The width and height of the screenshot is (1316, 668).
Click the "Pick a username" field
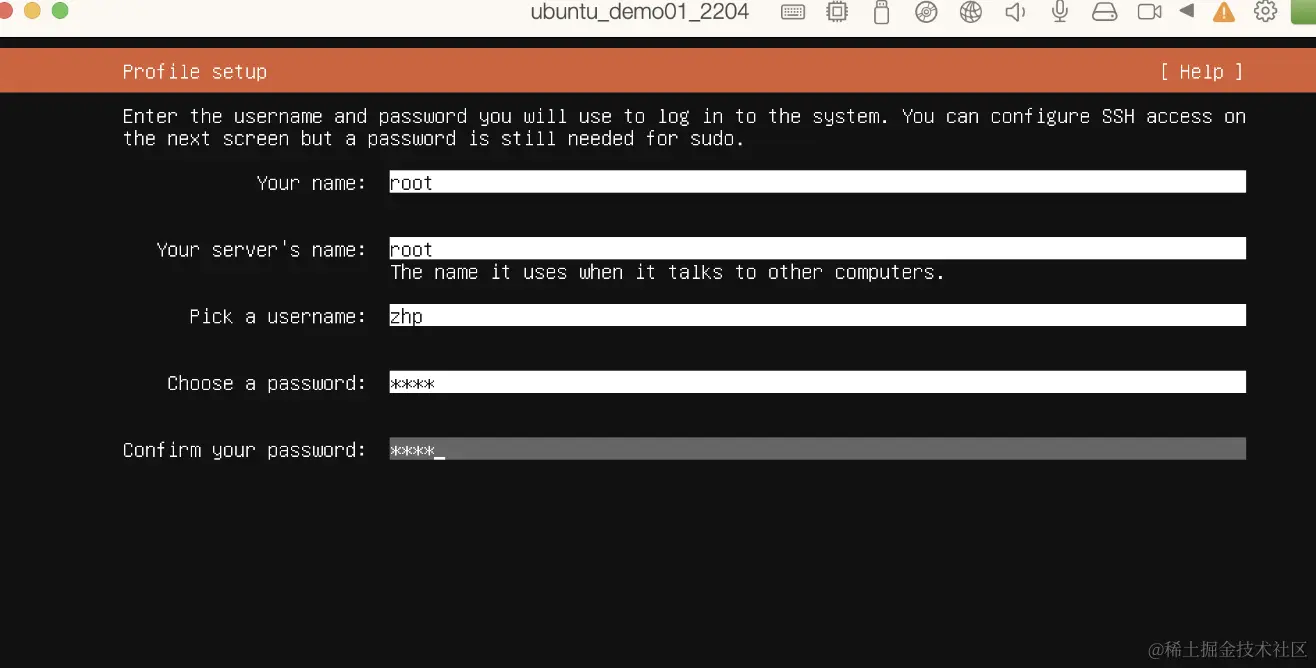pyautogui.click(x=818, y=316)
